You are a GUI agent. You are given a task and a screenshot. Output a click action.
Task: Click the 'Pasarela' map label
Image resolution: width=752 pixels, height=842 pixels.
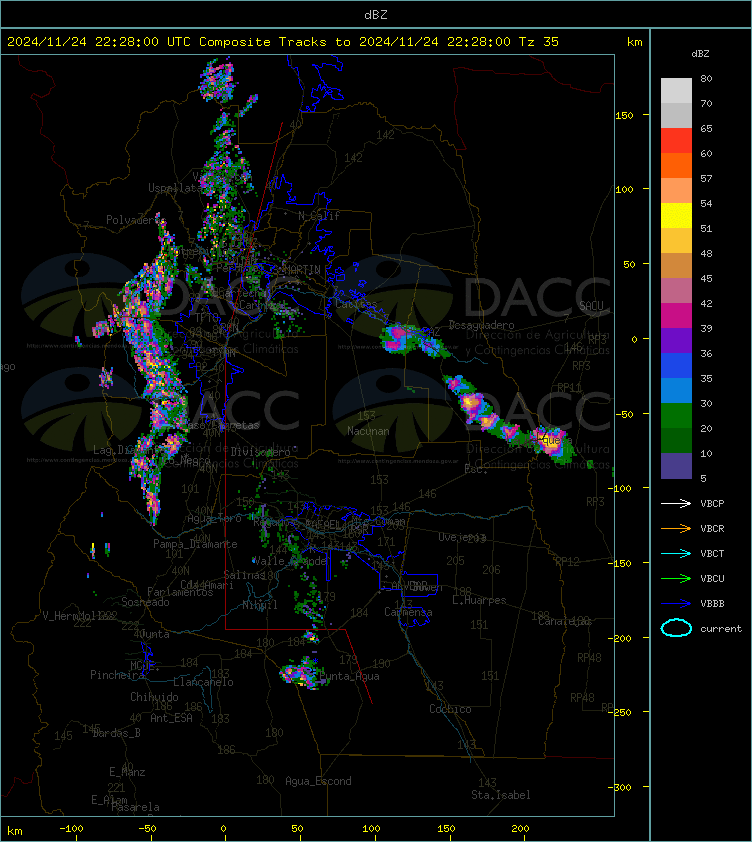point(135,807)
